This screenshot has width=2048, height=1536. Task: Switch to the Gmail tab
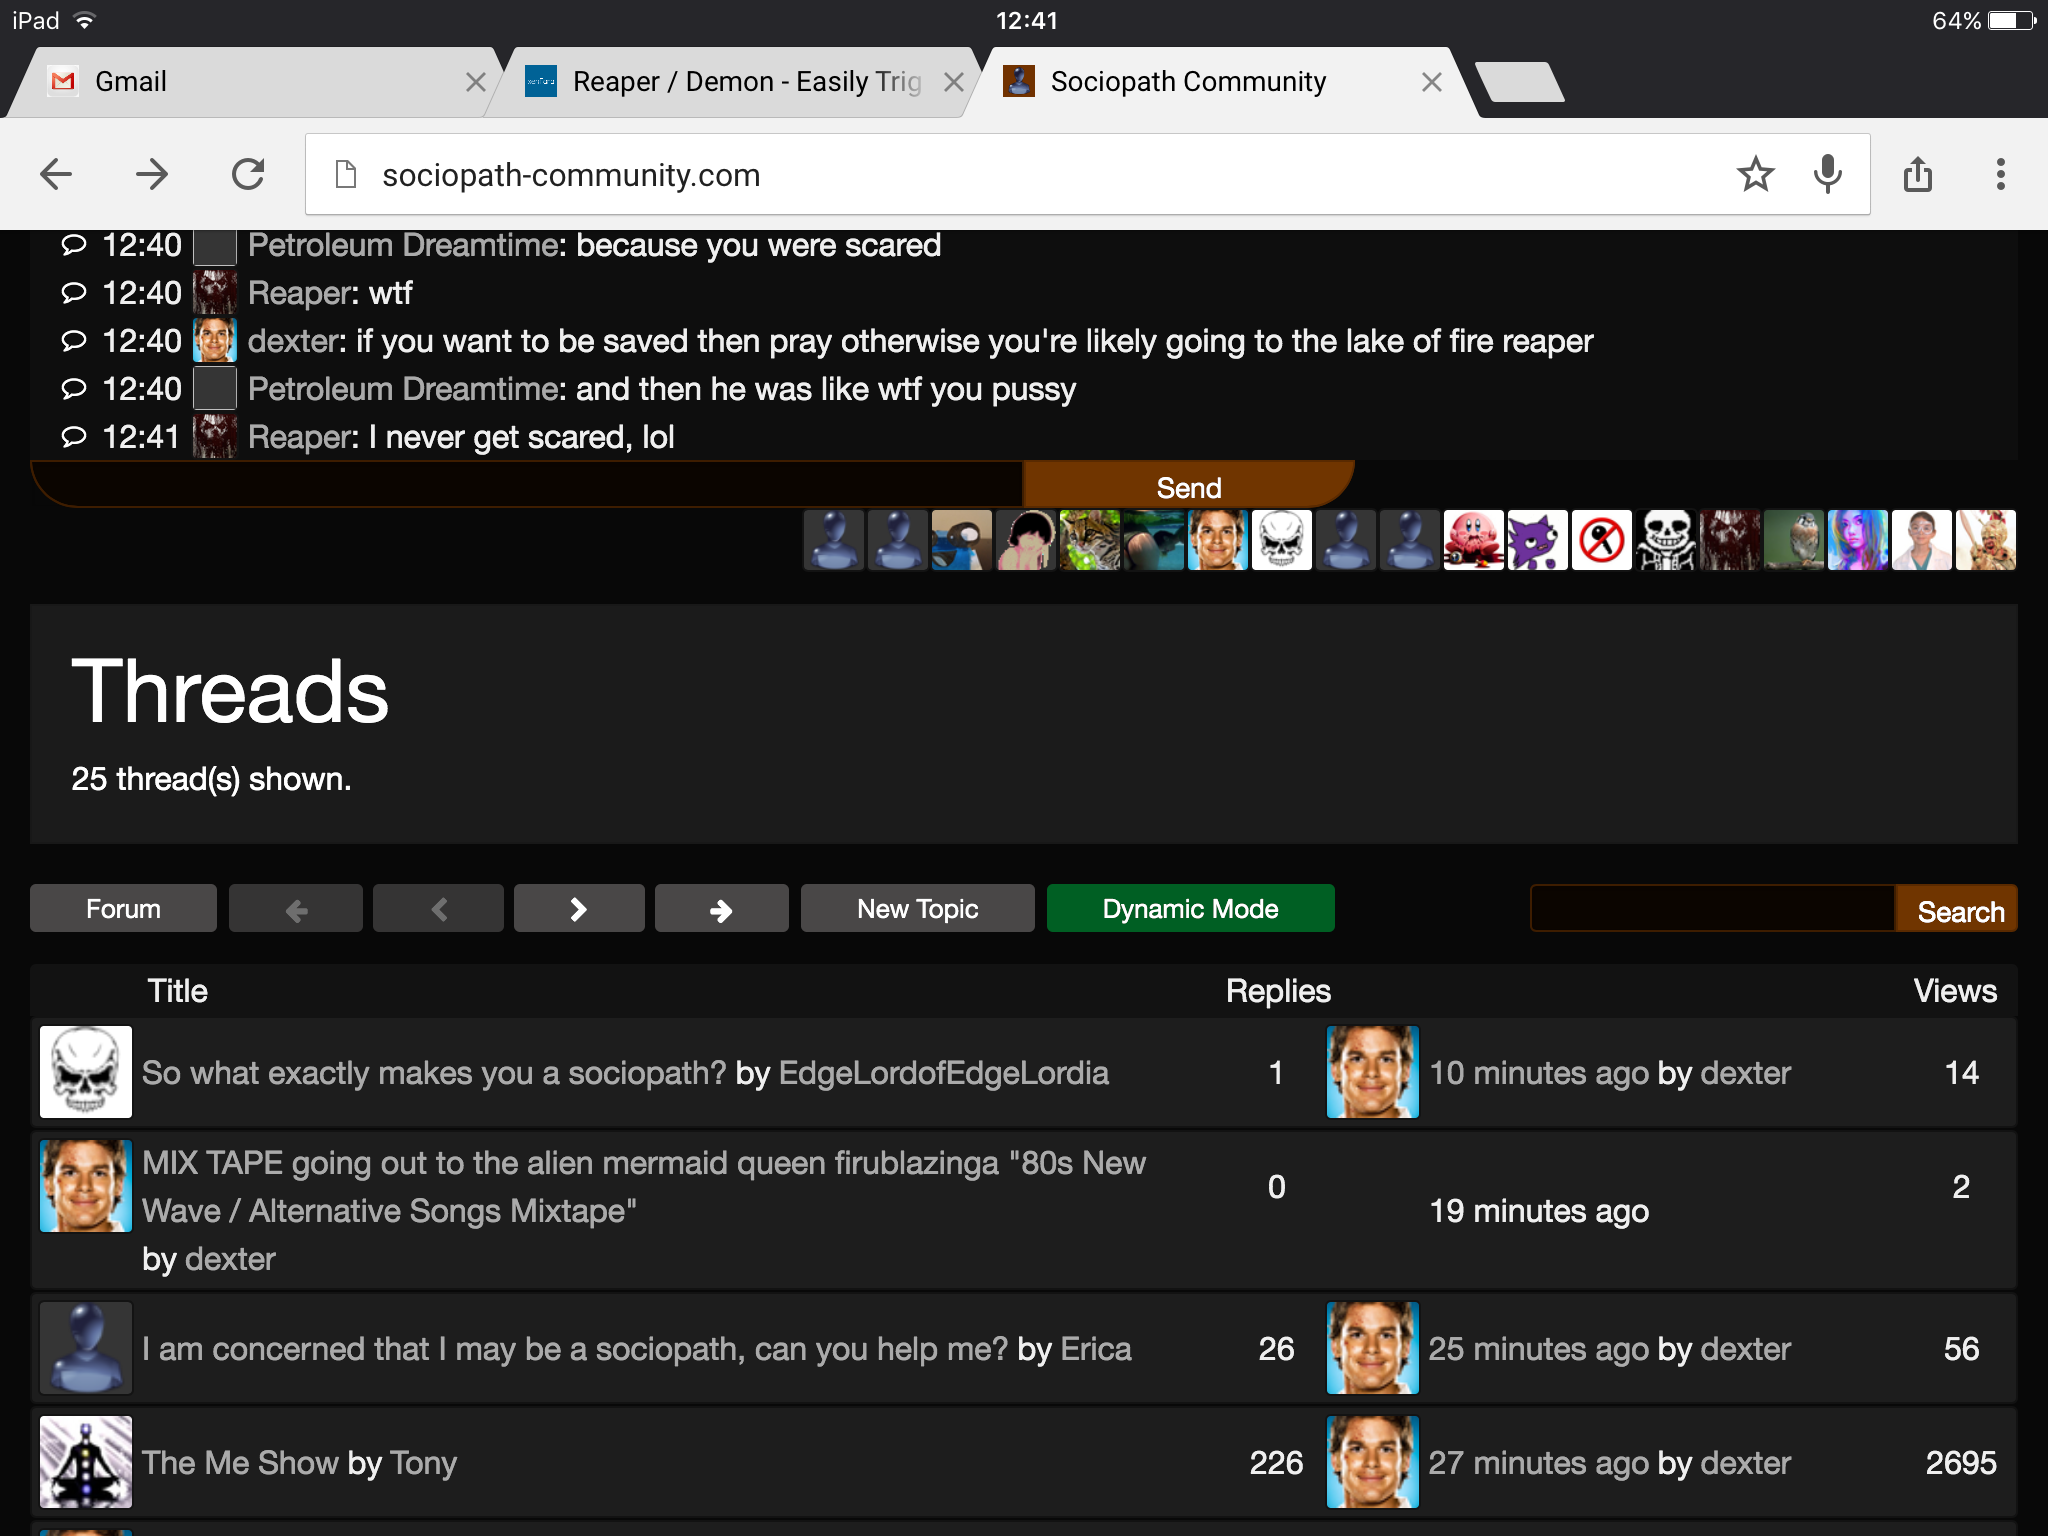[x=250, y=82]
